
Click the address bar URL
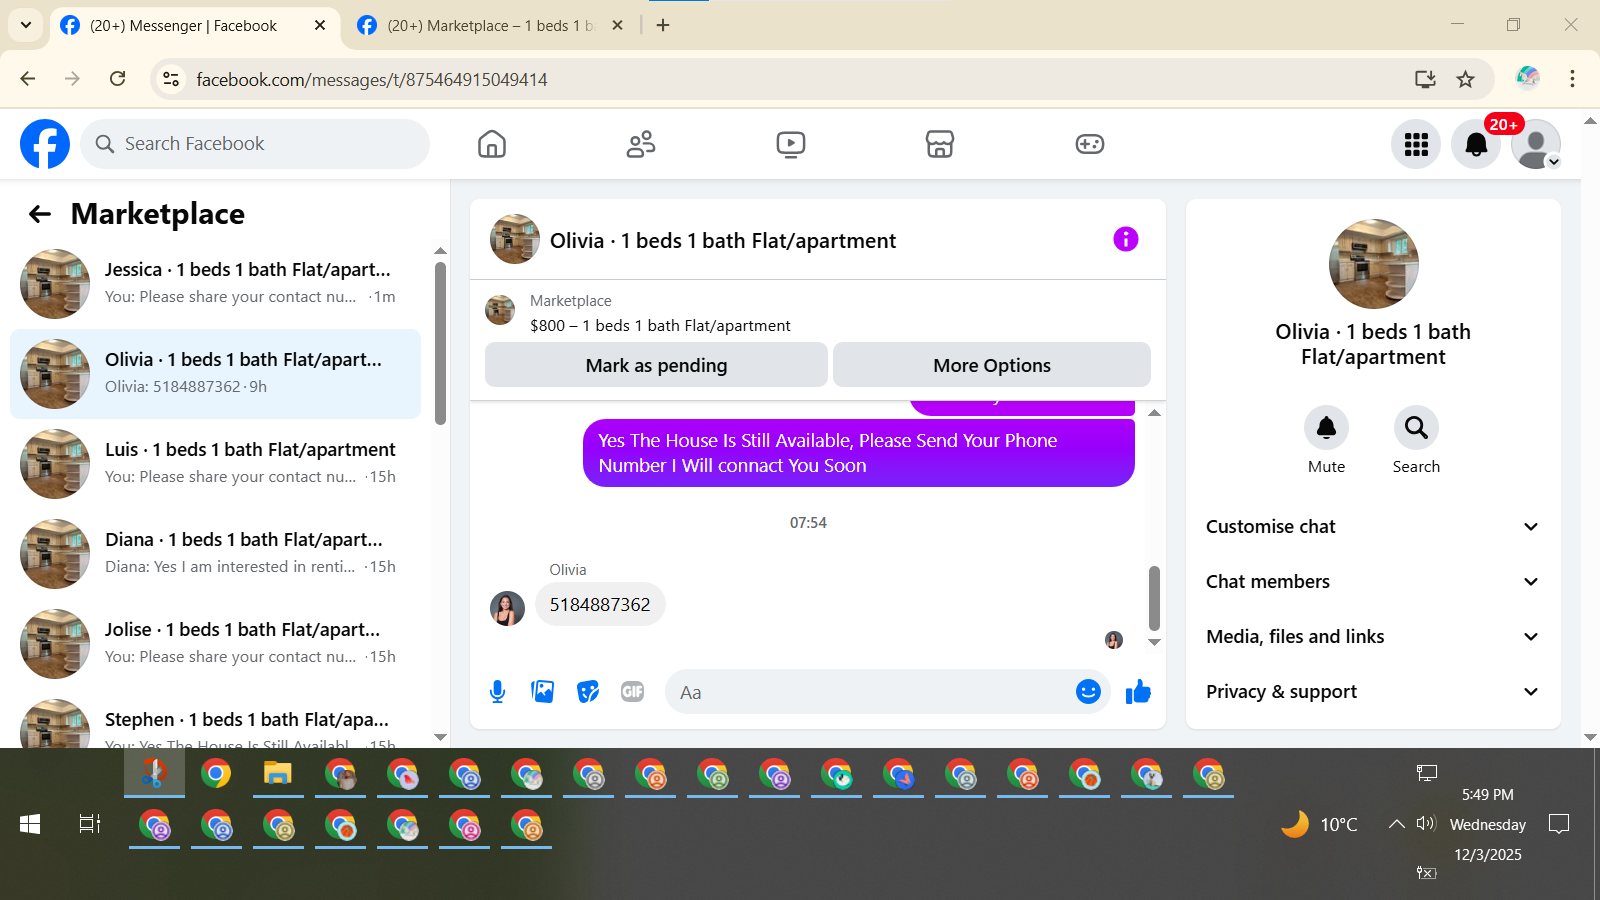372,79
